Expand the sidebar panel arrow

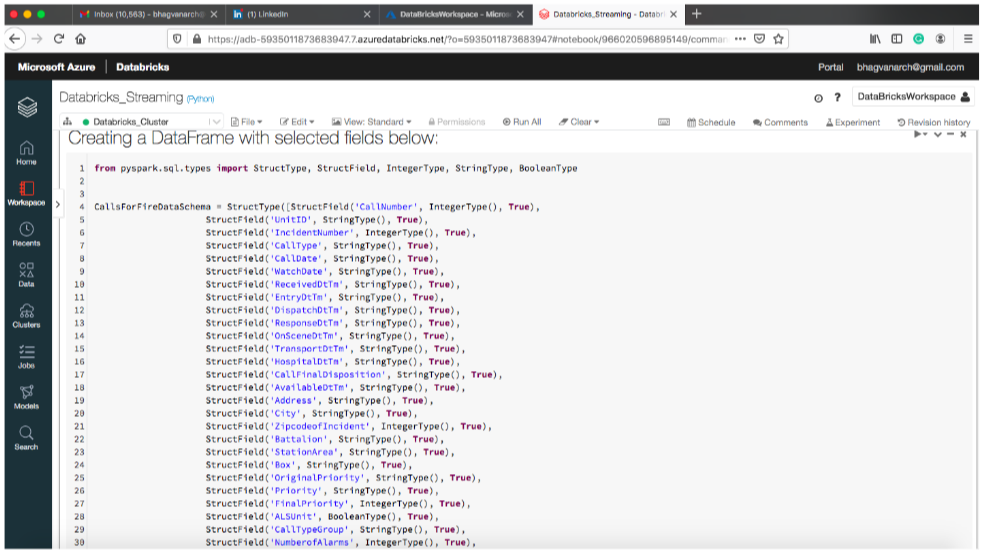[x=58, y=204]
